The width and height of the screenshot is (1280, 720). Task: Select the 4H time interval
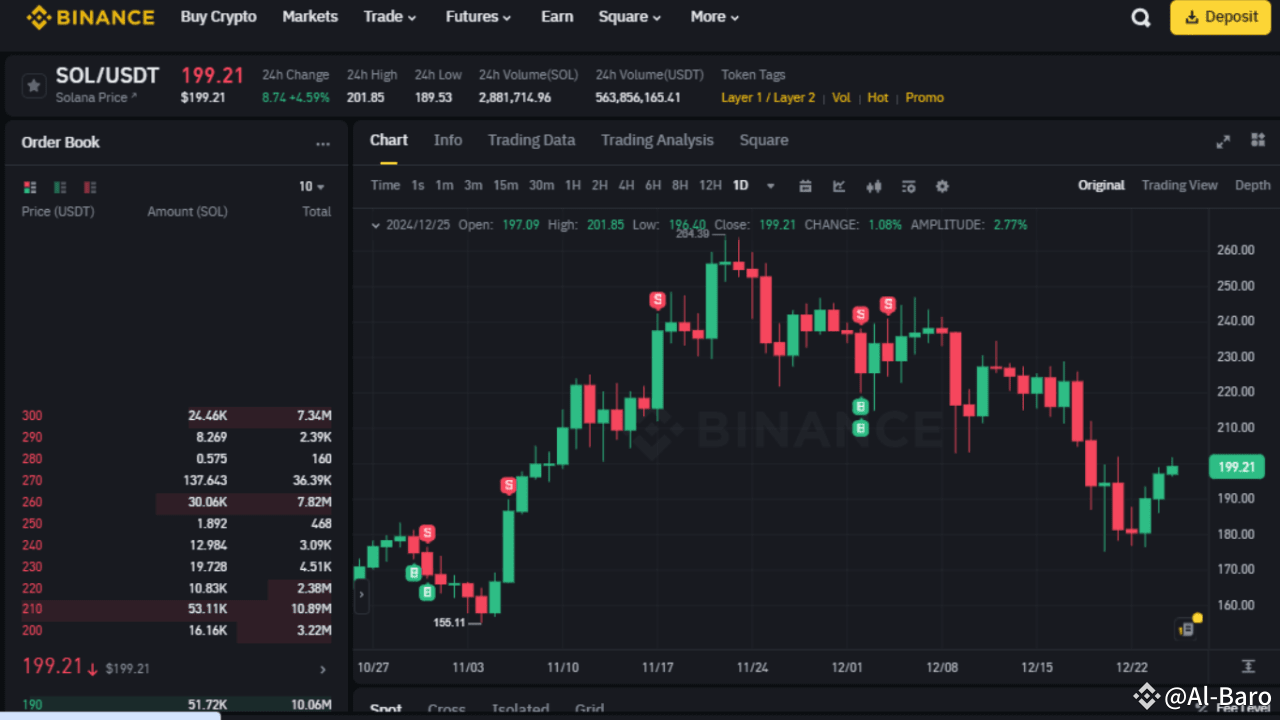[x=626, y=185]
